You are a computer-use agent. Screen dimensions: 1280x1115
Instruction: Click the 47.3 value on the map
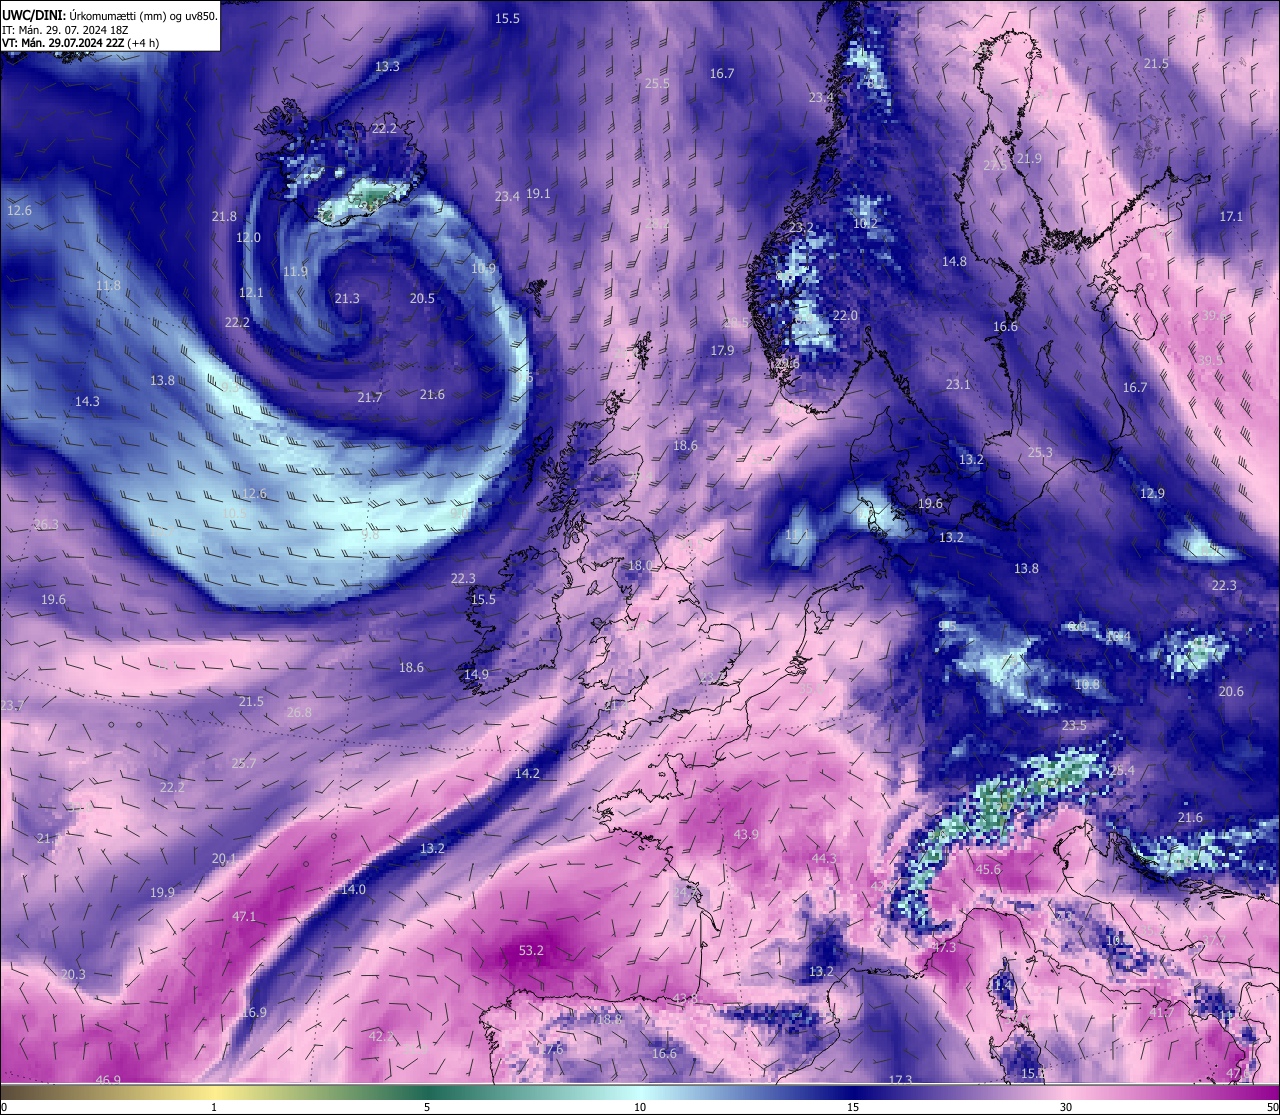click(x=944, y=947)
